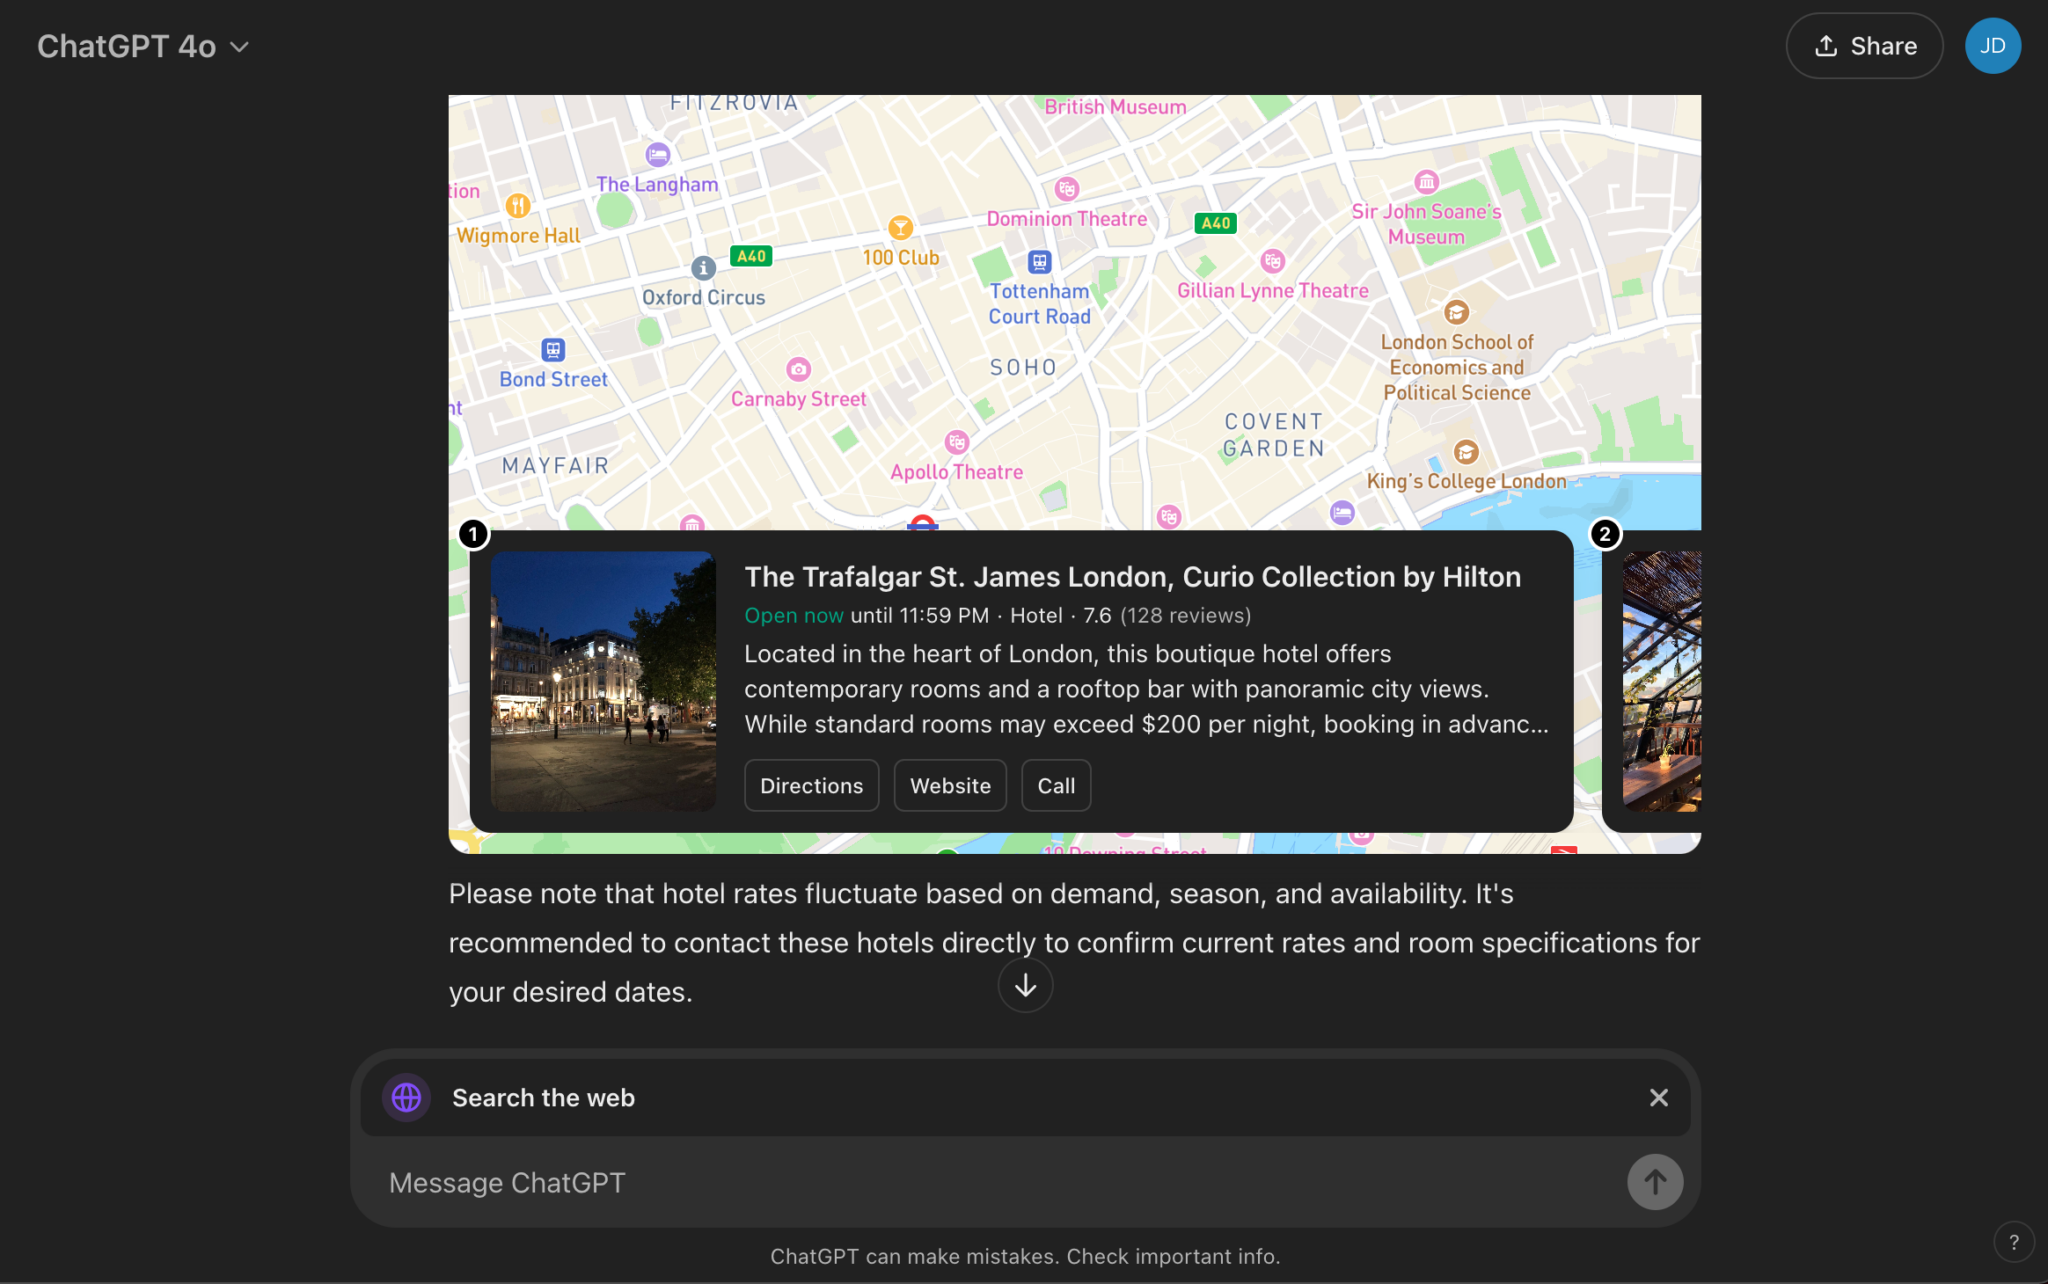Select the King's College London pin
Viewport: 2048px width, 1284px height.
point(1466,452)
